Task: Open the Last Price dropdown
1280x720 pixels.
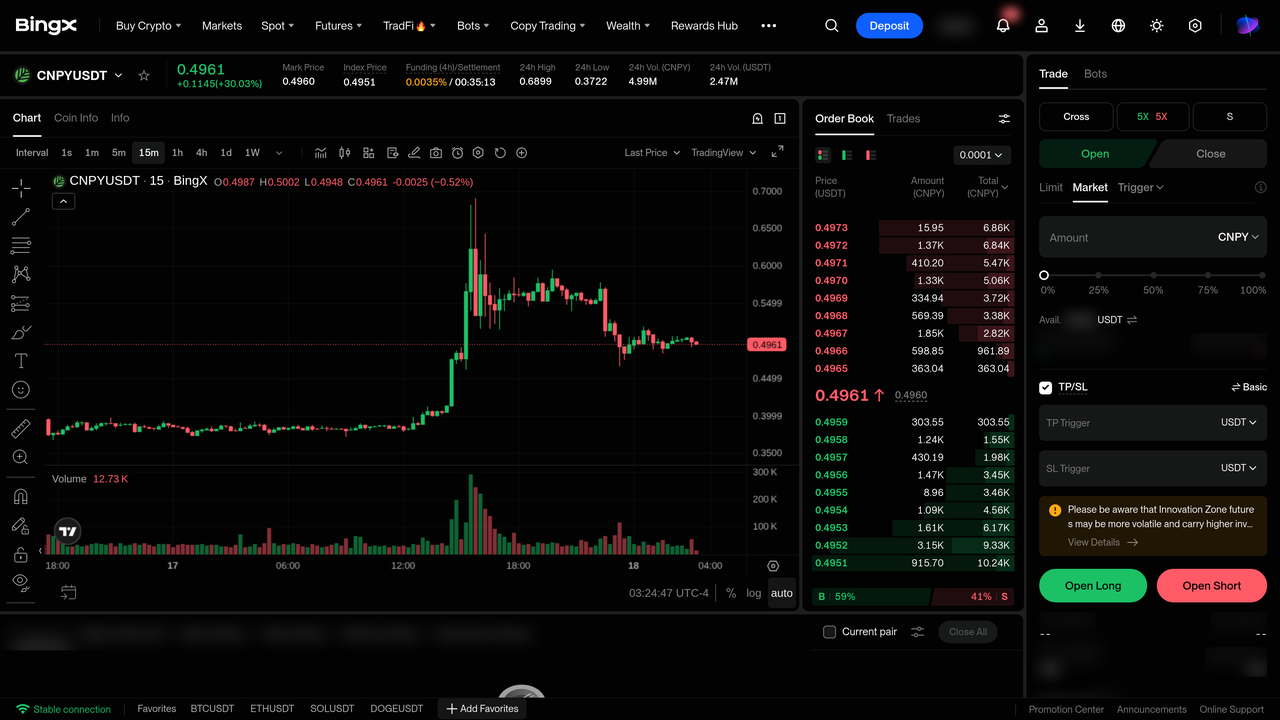Action: 652,153
